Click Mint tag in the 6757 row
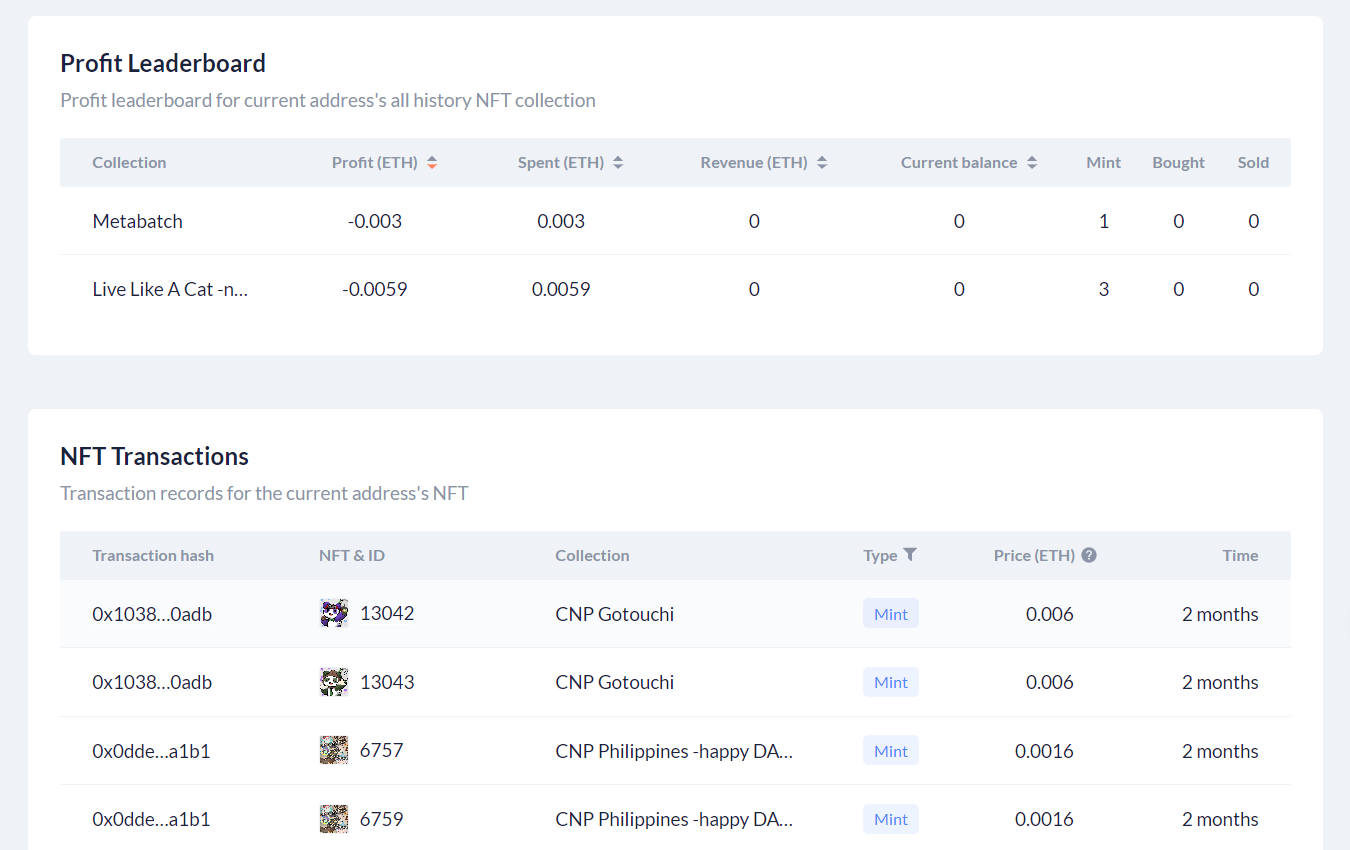Viewport: 1350px width, 850px height. point(891,751)
